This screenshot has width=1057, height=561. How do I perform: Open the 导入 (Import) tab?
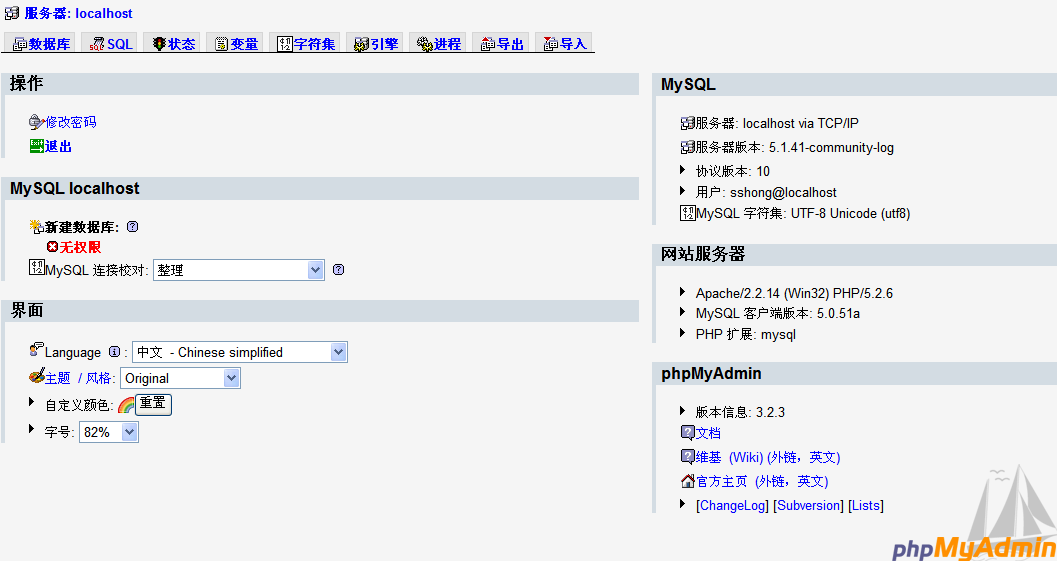pos(565,44)
